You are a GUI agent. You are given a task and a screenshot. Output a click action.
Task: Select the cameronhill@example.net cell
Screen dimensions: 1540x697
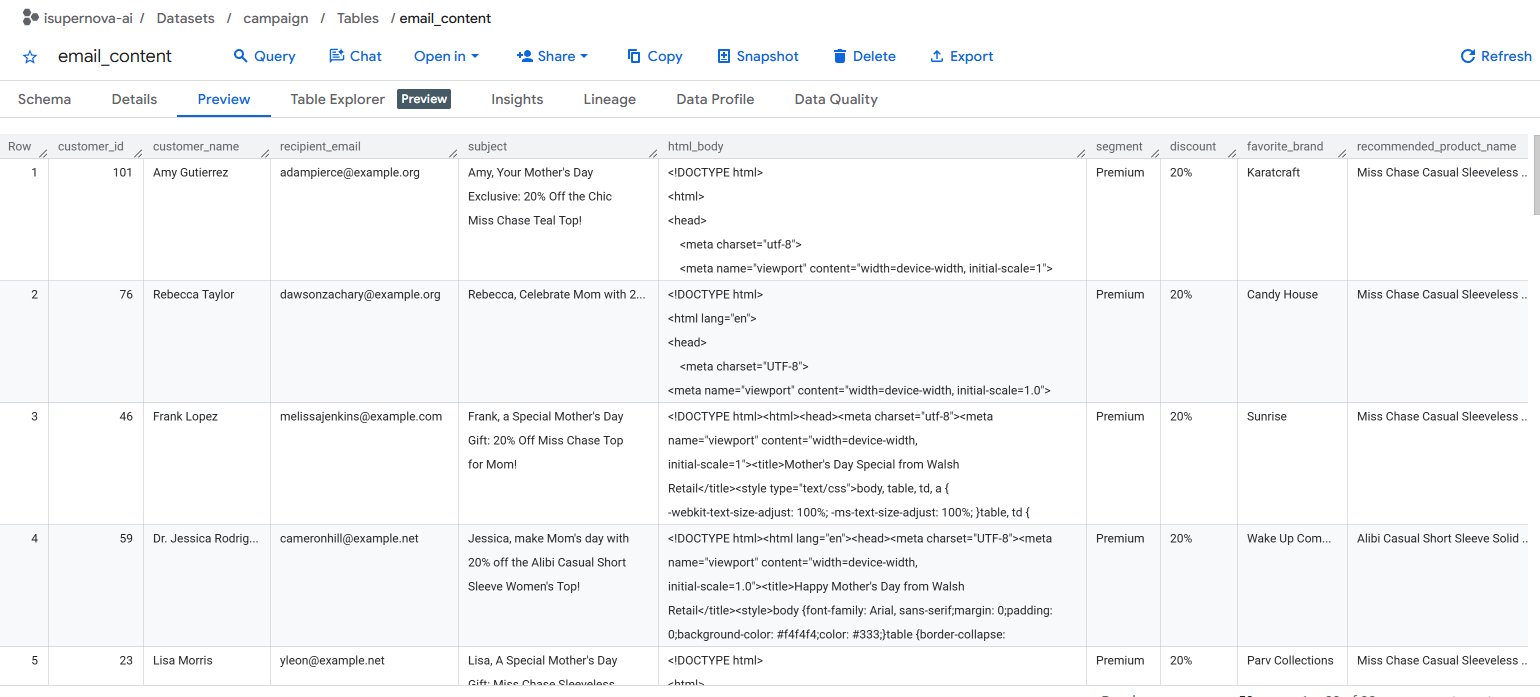(x=364, y=585)
